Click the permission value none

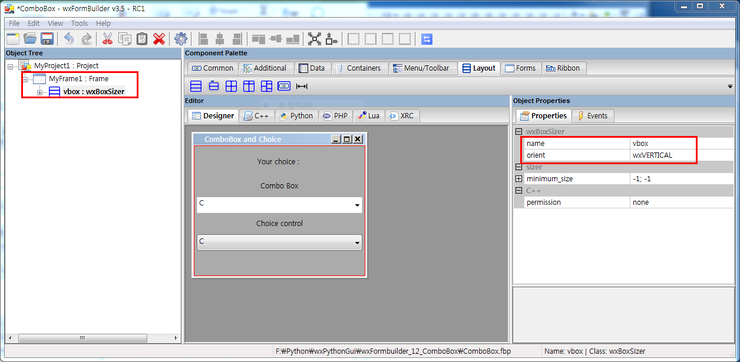click(682, 202)
